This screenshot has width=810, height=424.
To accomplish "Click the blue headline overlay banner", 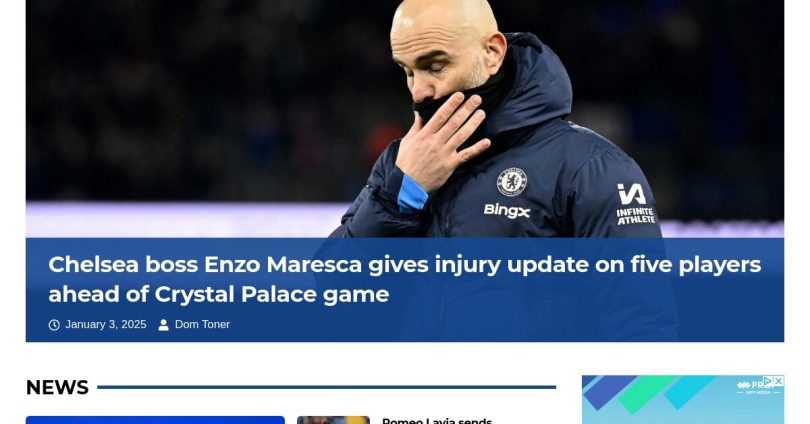I will 404,290.
